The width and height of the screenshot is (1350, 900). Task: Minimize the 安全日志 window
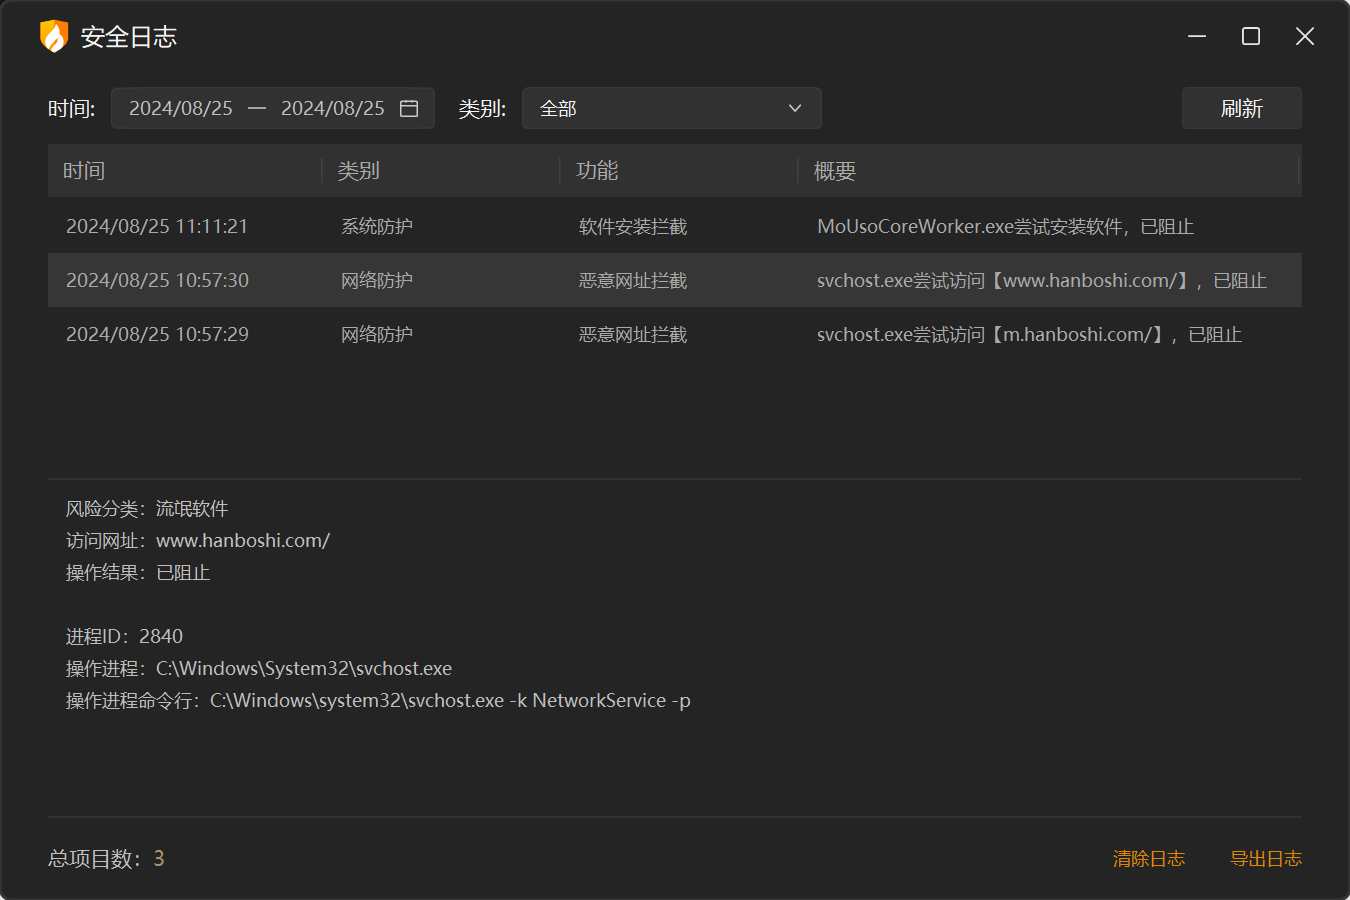point(1197,36)
